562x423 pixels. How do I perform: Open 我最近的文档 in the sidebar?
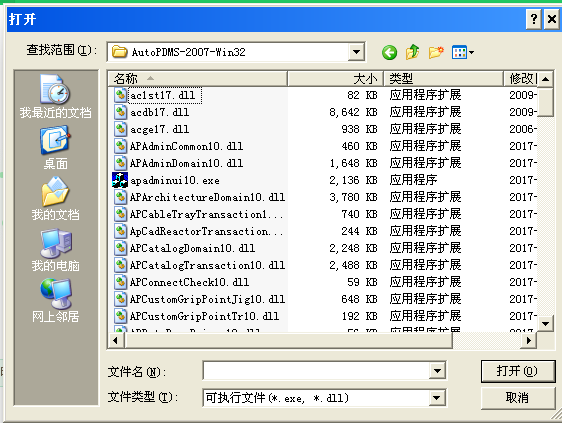pyautogui.click(x=56, y=96)
